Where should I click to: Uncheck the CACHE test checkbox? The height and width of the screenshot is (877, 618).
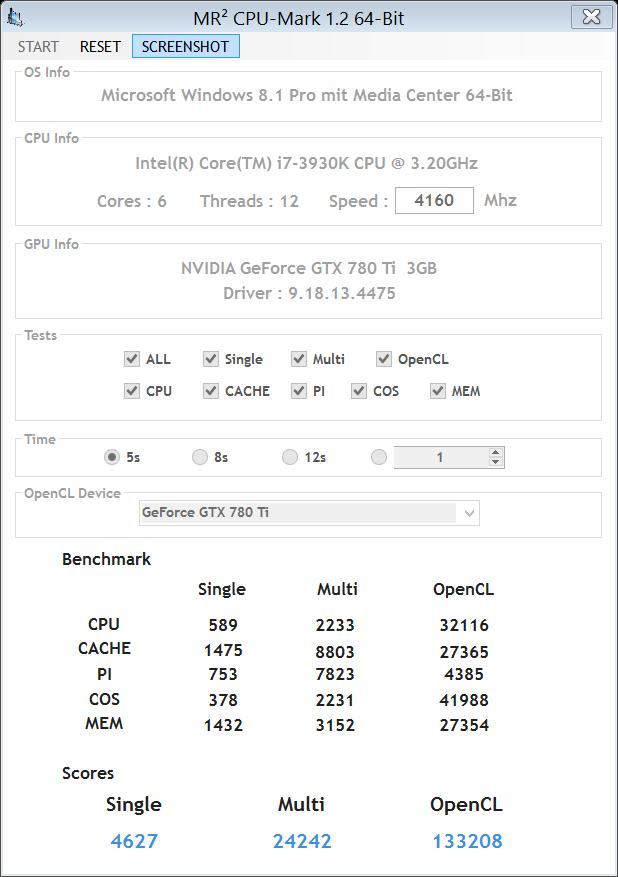[x=211, y=391]
